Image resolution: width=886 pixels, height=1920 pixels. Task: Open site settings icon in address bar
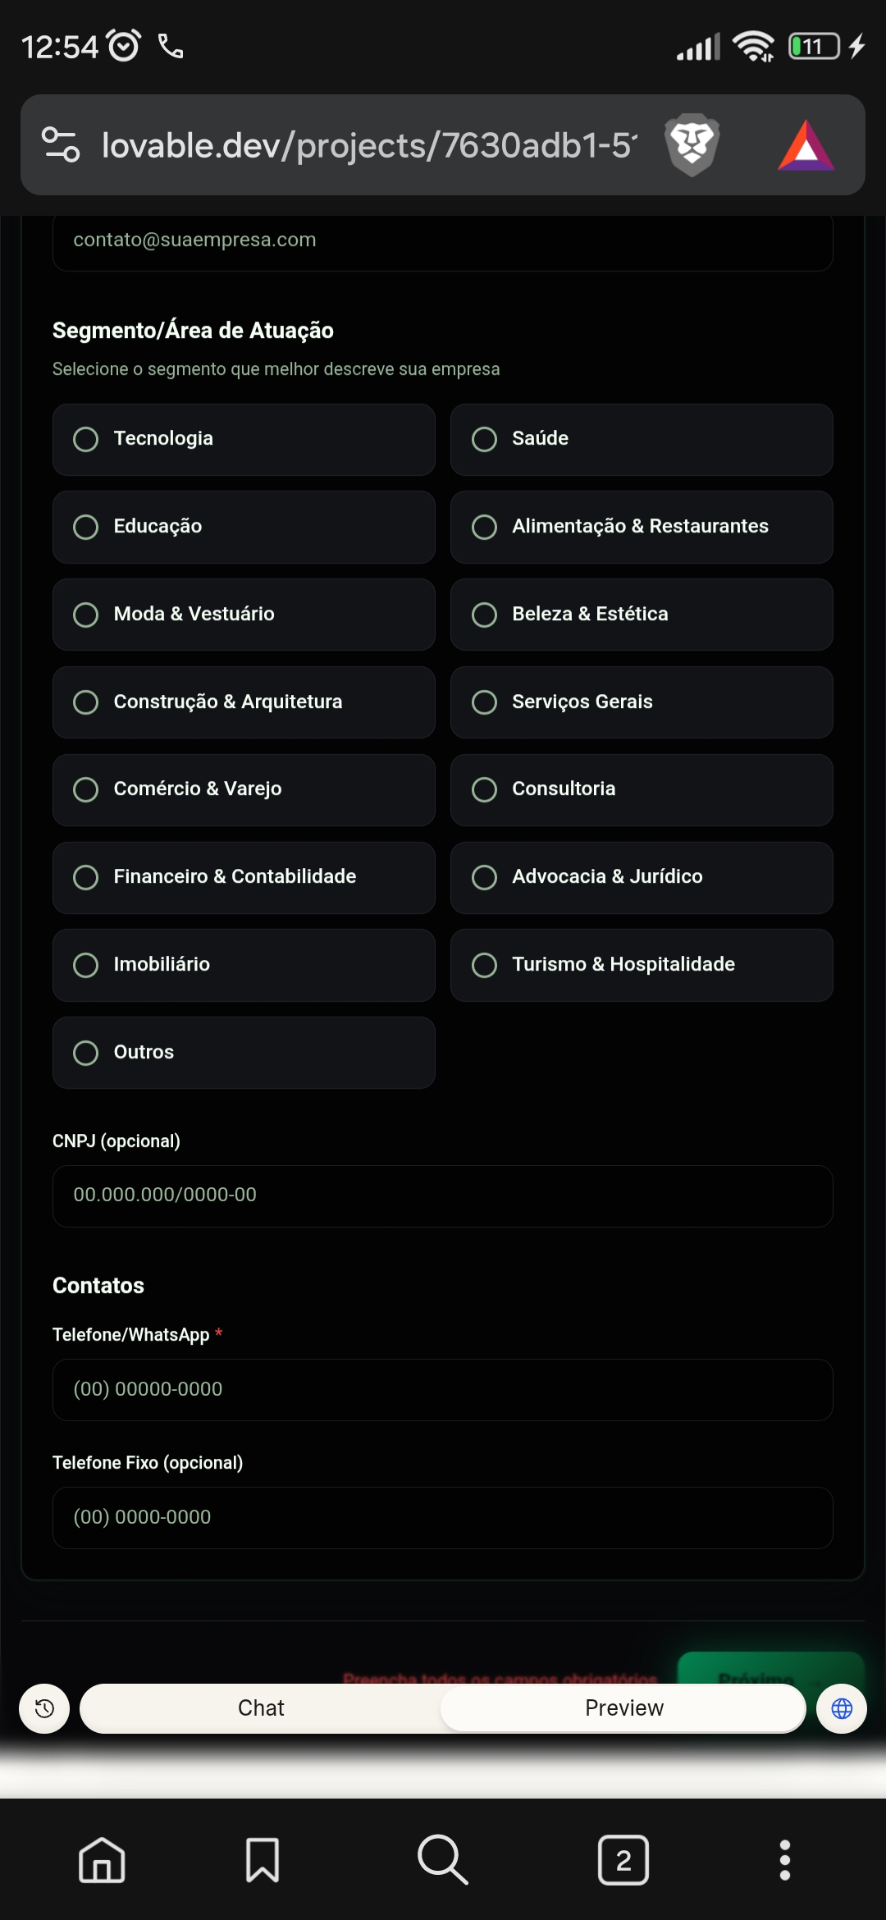[x=60, y=145]
